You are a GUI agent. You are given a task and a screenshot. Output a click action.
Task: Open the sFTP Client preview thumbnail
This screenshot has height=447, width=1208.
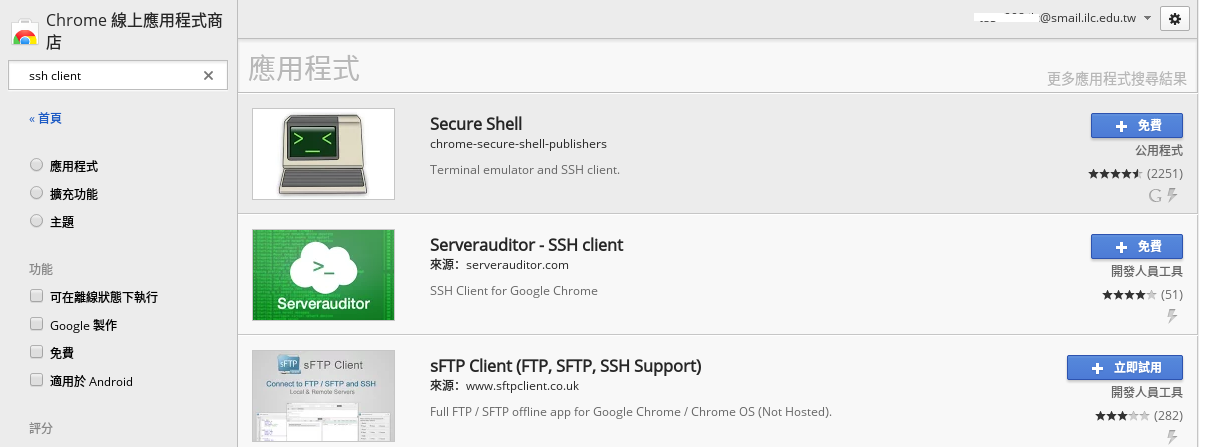(324, 396)
